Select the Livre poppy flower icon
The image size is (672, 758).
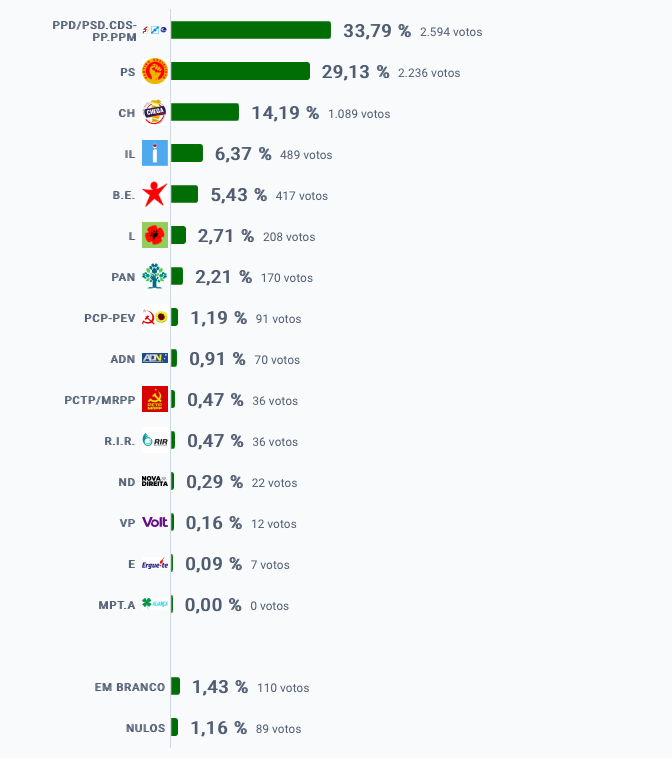coord(155,235)
